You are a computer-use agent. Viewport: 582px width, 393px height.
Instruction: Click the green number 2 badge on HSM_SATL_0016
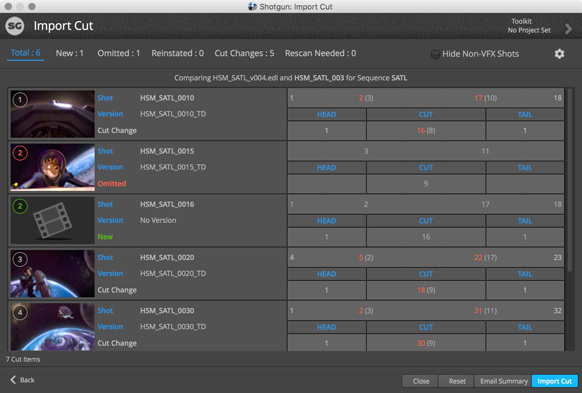pyautogui.click(x=20, y=206)
